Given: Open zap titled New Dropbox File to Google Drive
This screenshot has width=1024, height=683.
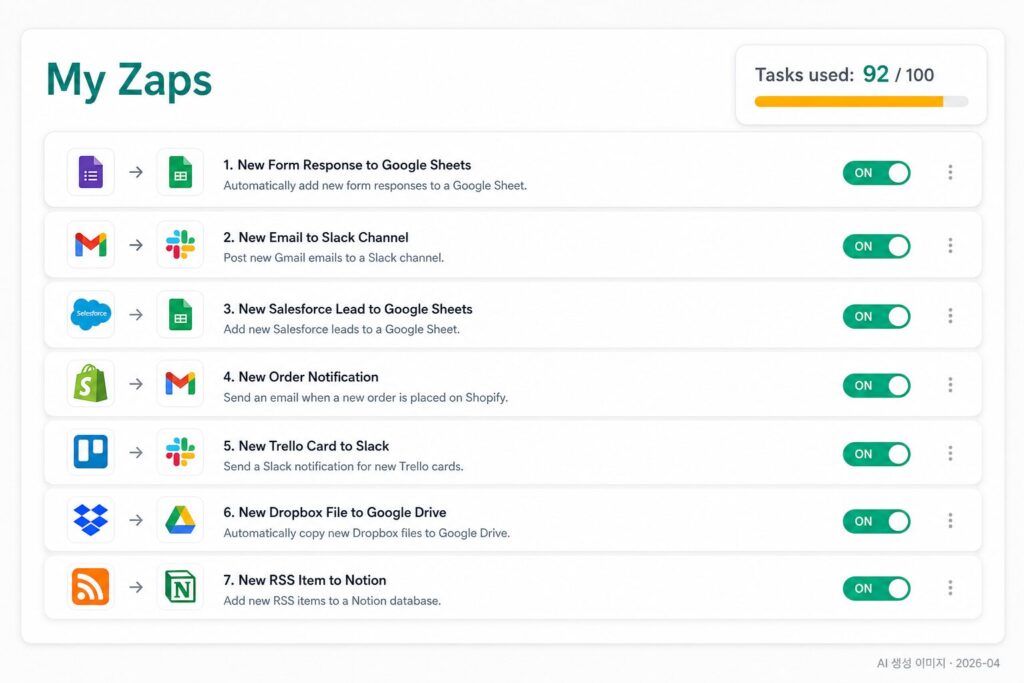Looking at the screenshot, I should (x=335, y=513).
